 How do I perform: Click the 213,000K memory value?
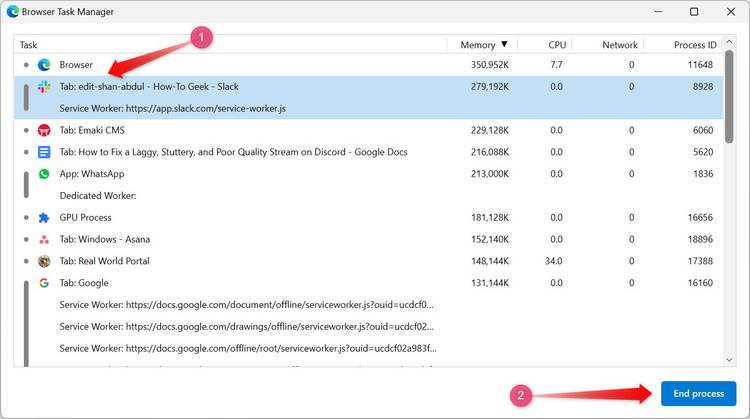[490, 174]
